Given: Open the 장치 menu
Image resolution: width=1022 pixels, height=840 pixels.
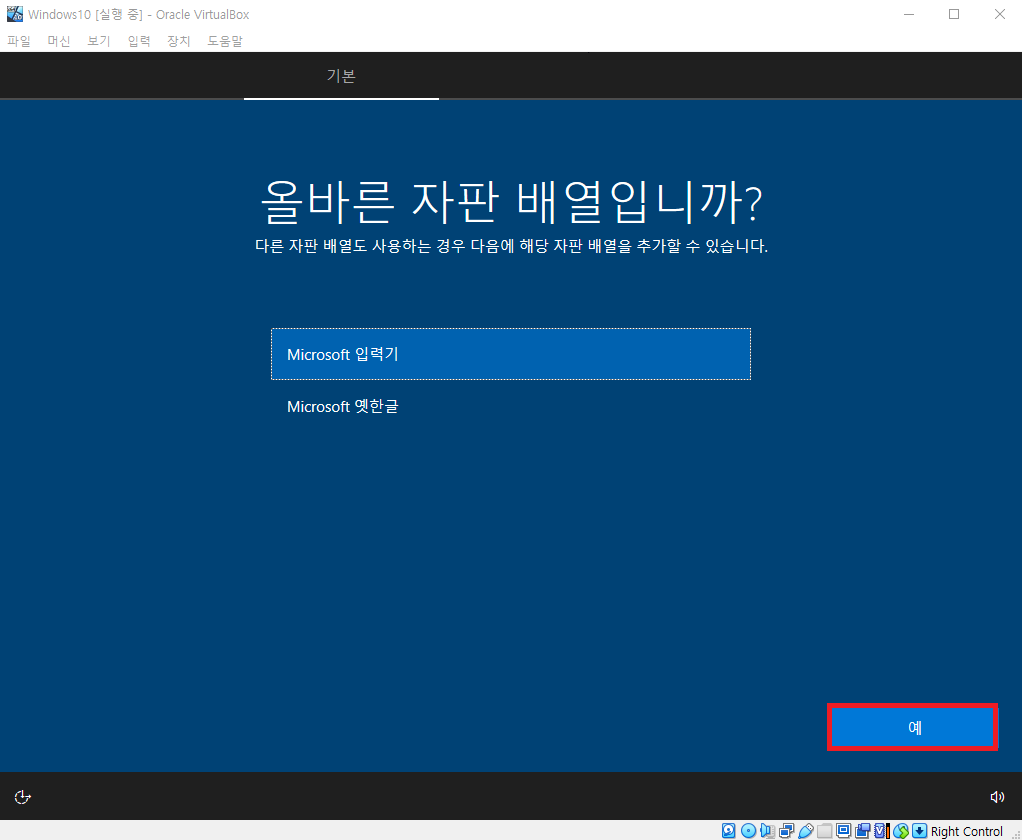Looking at the screenshot, I should pyautogui.click(x=179, y=41).
